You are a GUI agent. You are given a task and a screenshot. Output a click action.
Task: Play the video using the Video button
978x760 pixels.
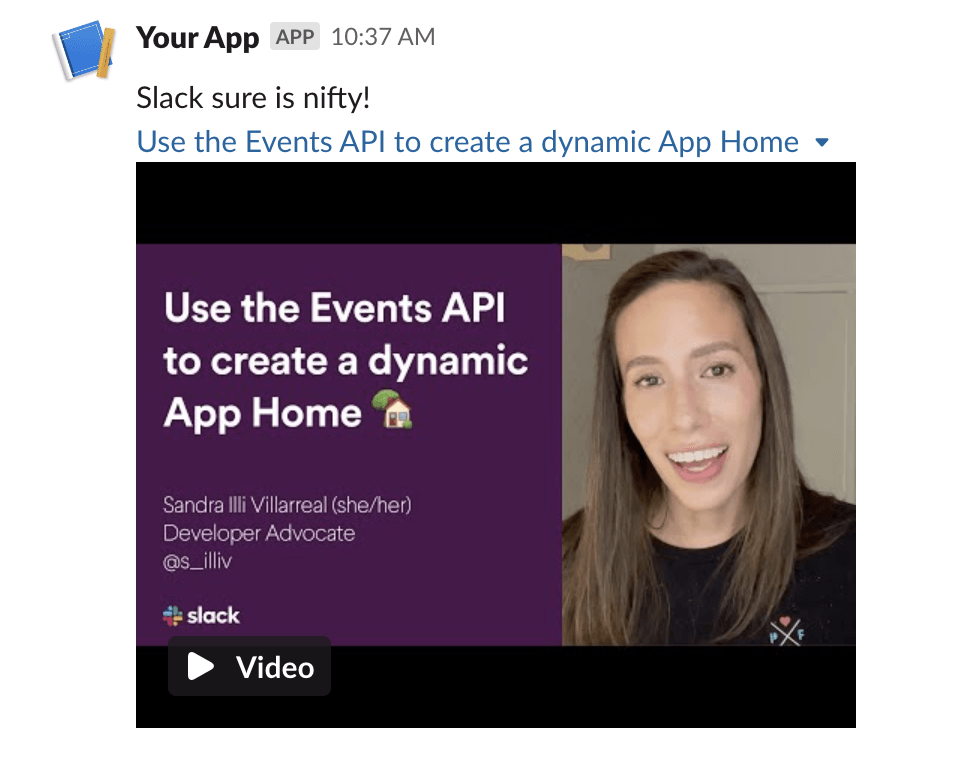point(248,665)
